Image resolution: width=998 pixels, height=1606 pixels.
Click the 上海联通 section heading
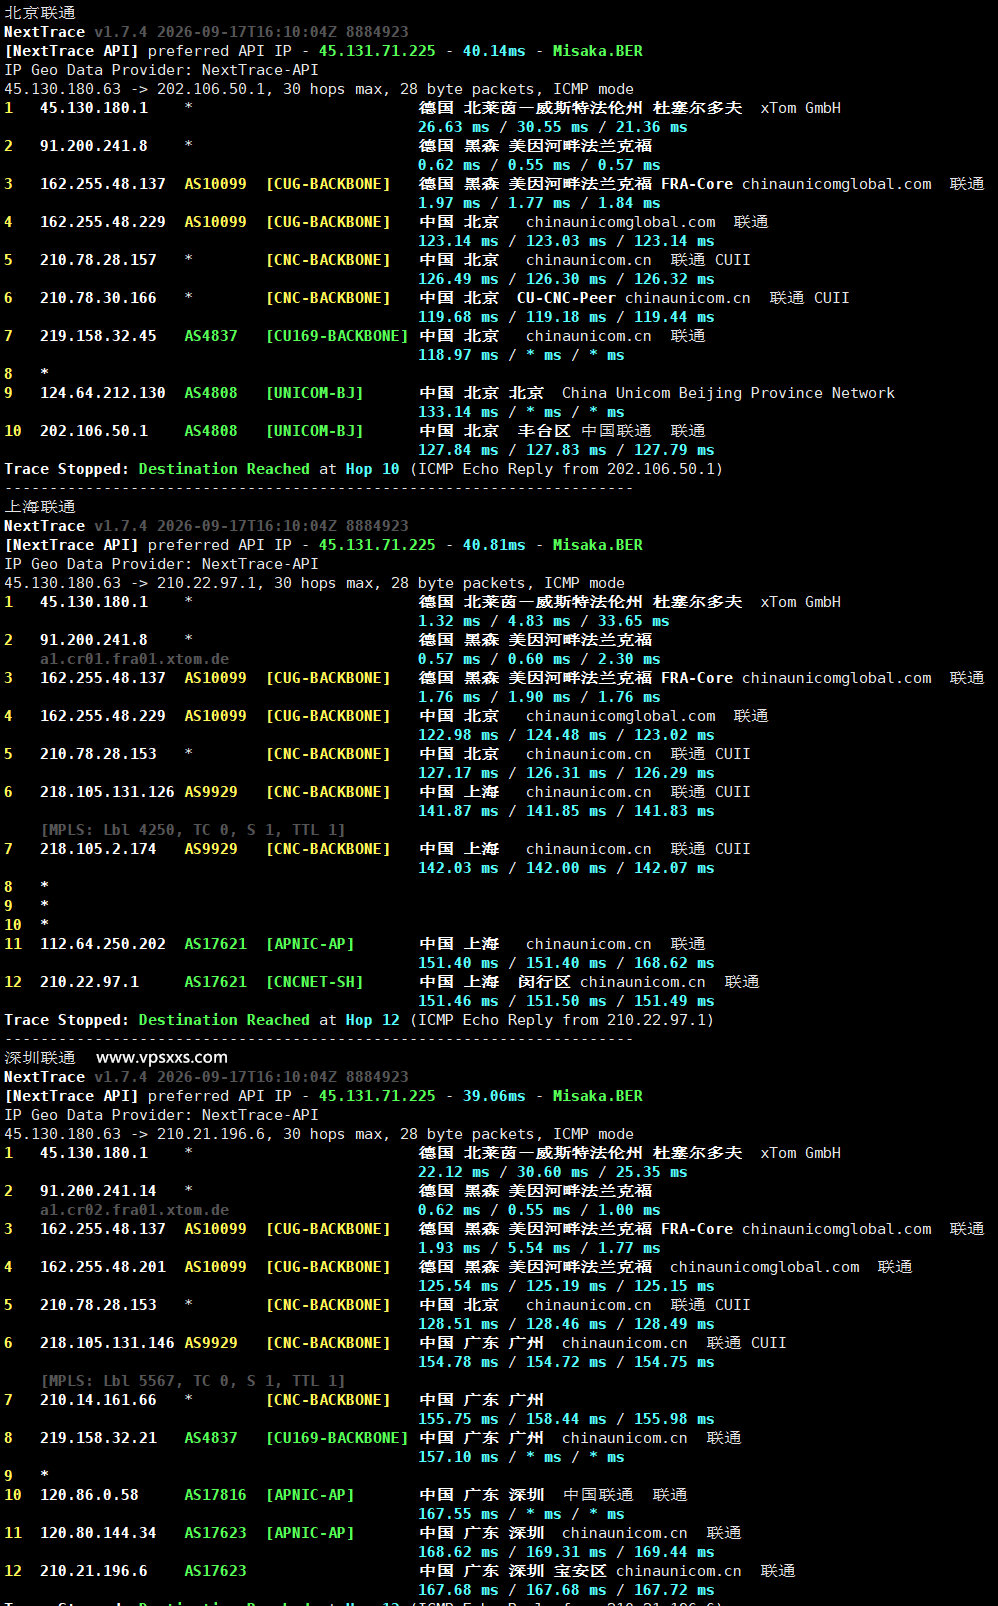click(x=40, y=507)
